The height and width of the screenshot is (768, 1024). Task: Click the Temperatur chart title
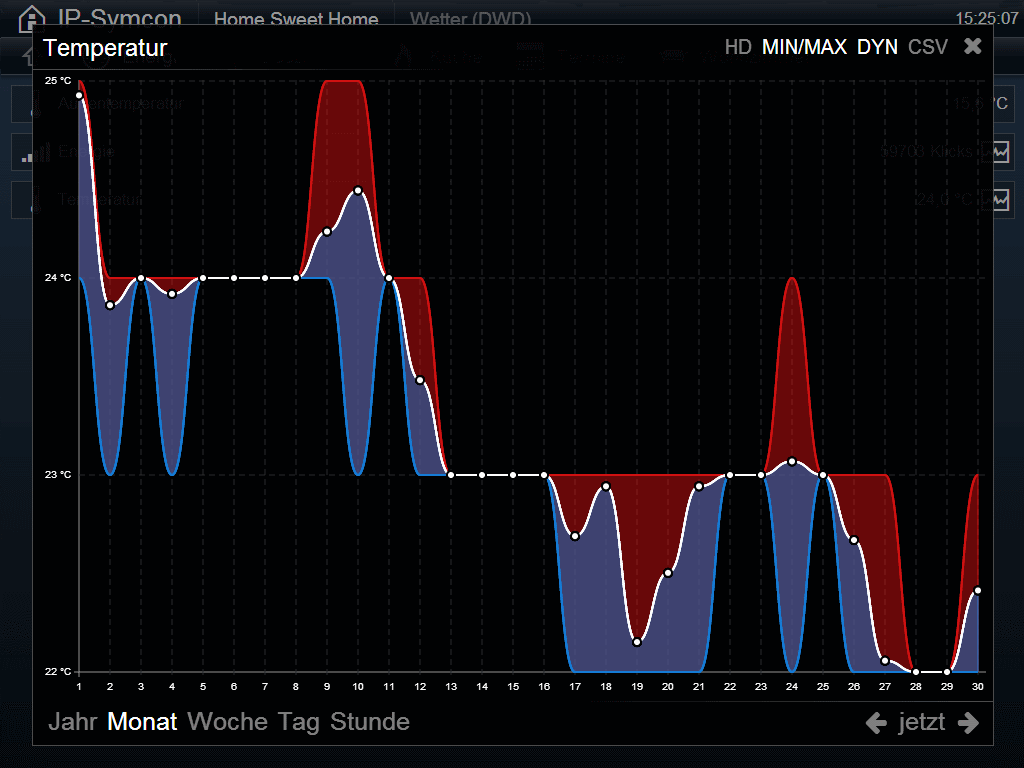click(105, 48)
